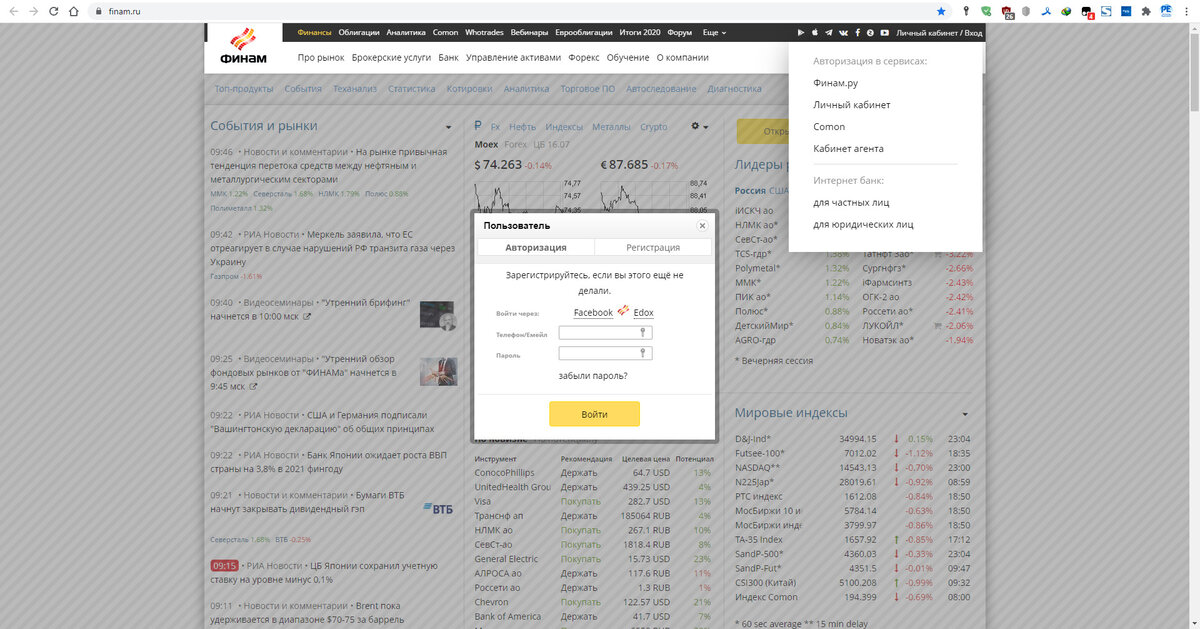Open the Облигации top menu item
This screenshot has width=1200, height=629.
(x=359, y=33)
